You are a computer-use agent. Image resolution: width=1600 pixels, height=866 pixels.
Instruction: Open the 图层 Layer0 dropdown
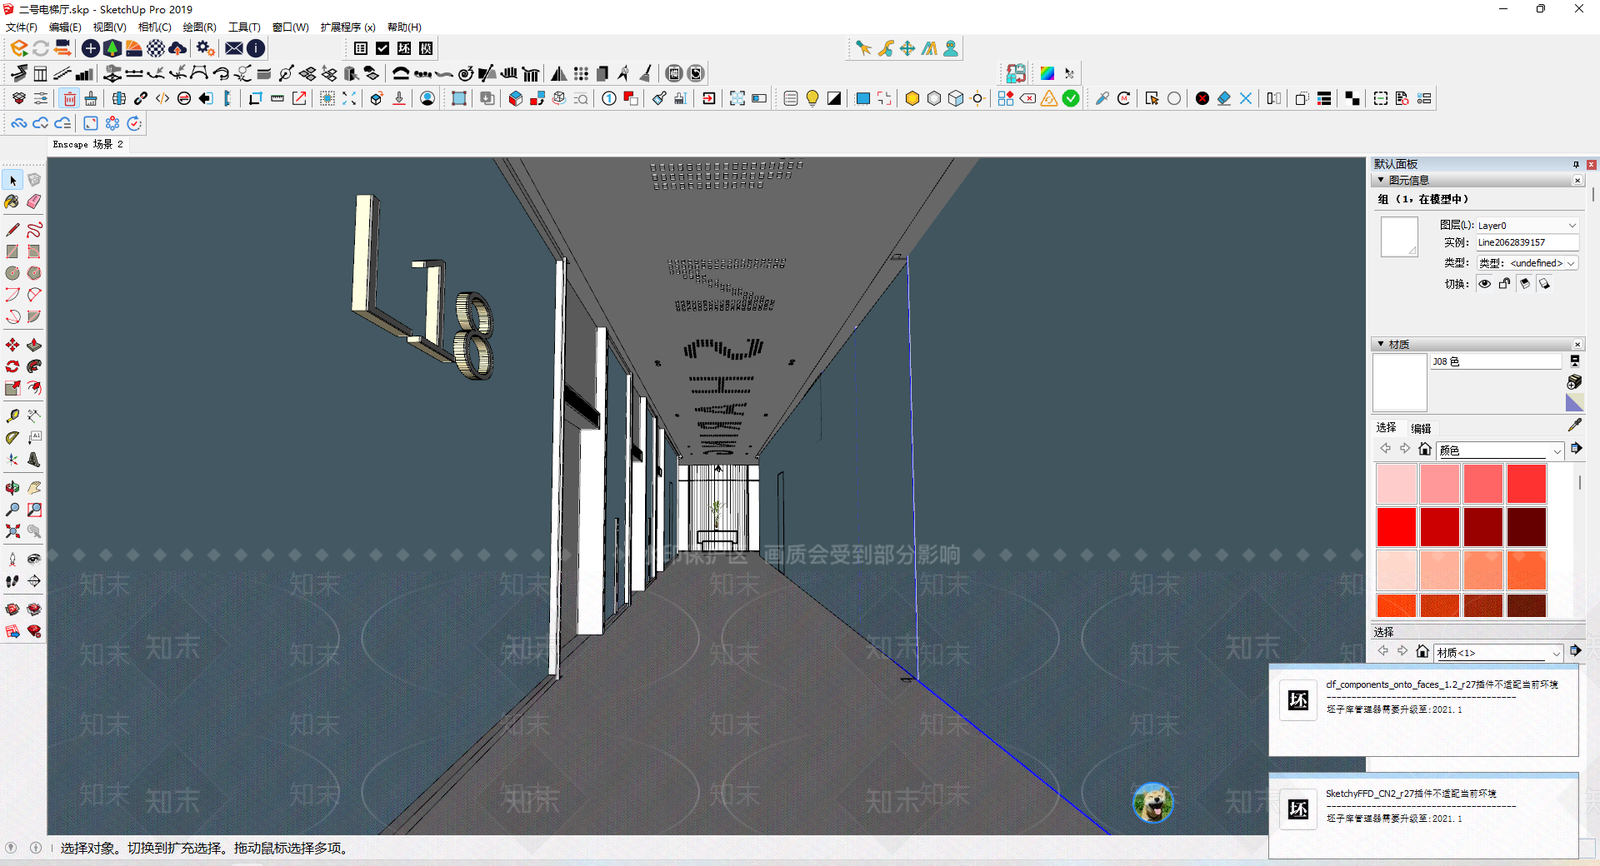coord(1527,225)
